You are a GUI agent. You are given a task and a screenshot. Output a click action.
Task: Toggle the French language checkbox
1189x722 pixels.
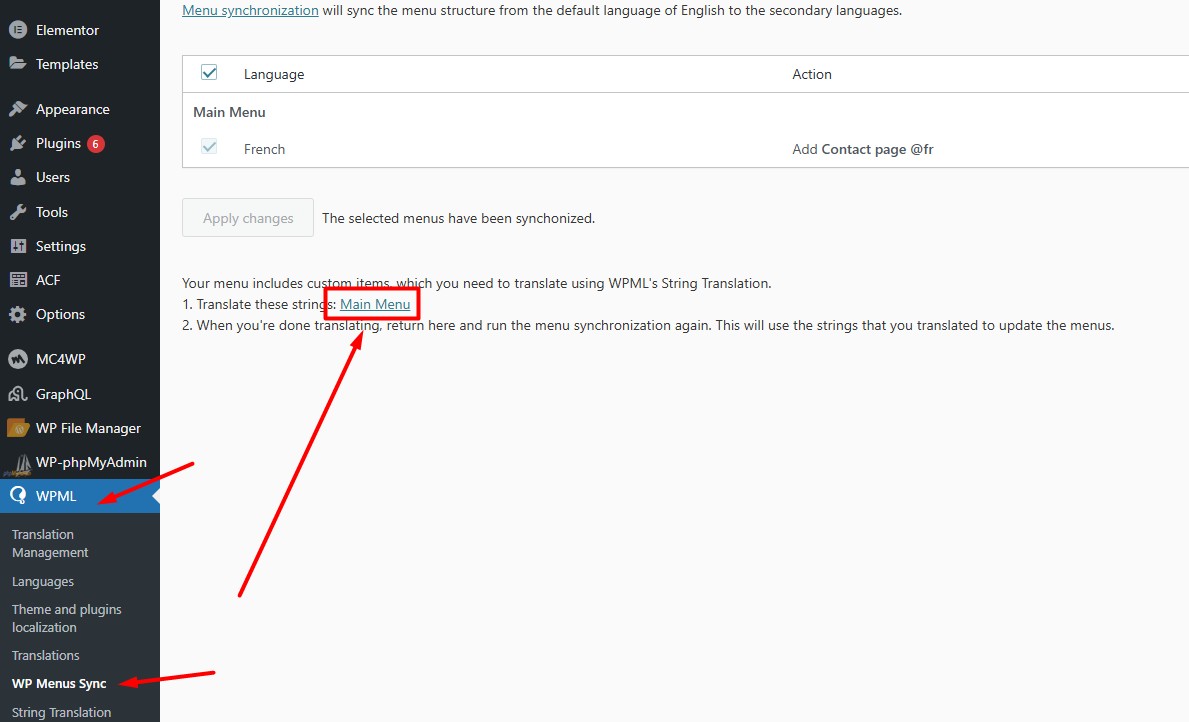[209, 147]
